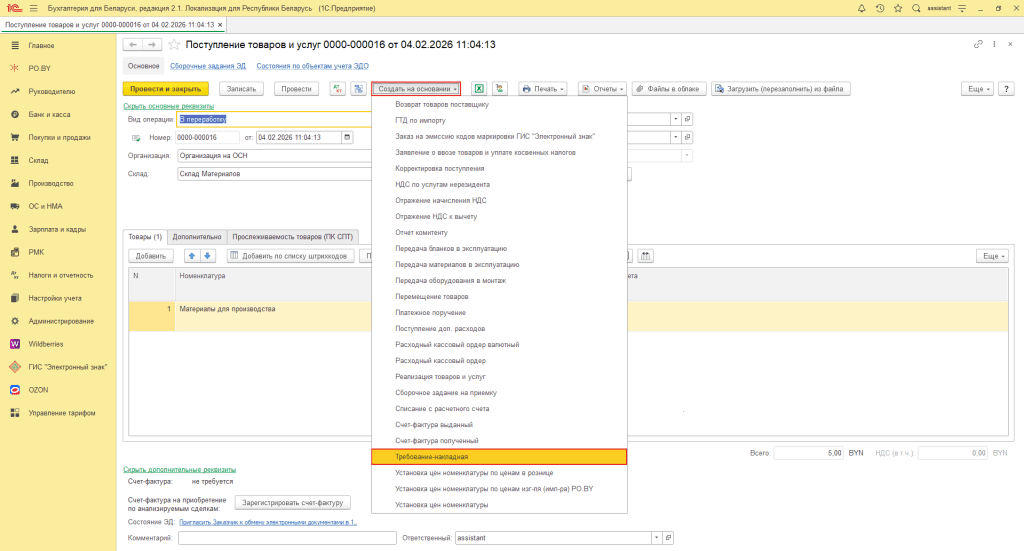Open notifications bell in the title bar
This screenshot has height=551, width=1024.
pyautogui.click(x=861, y=8)
